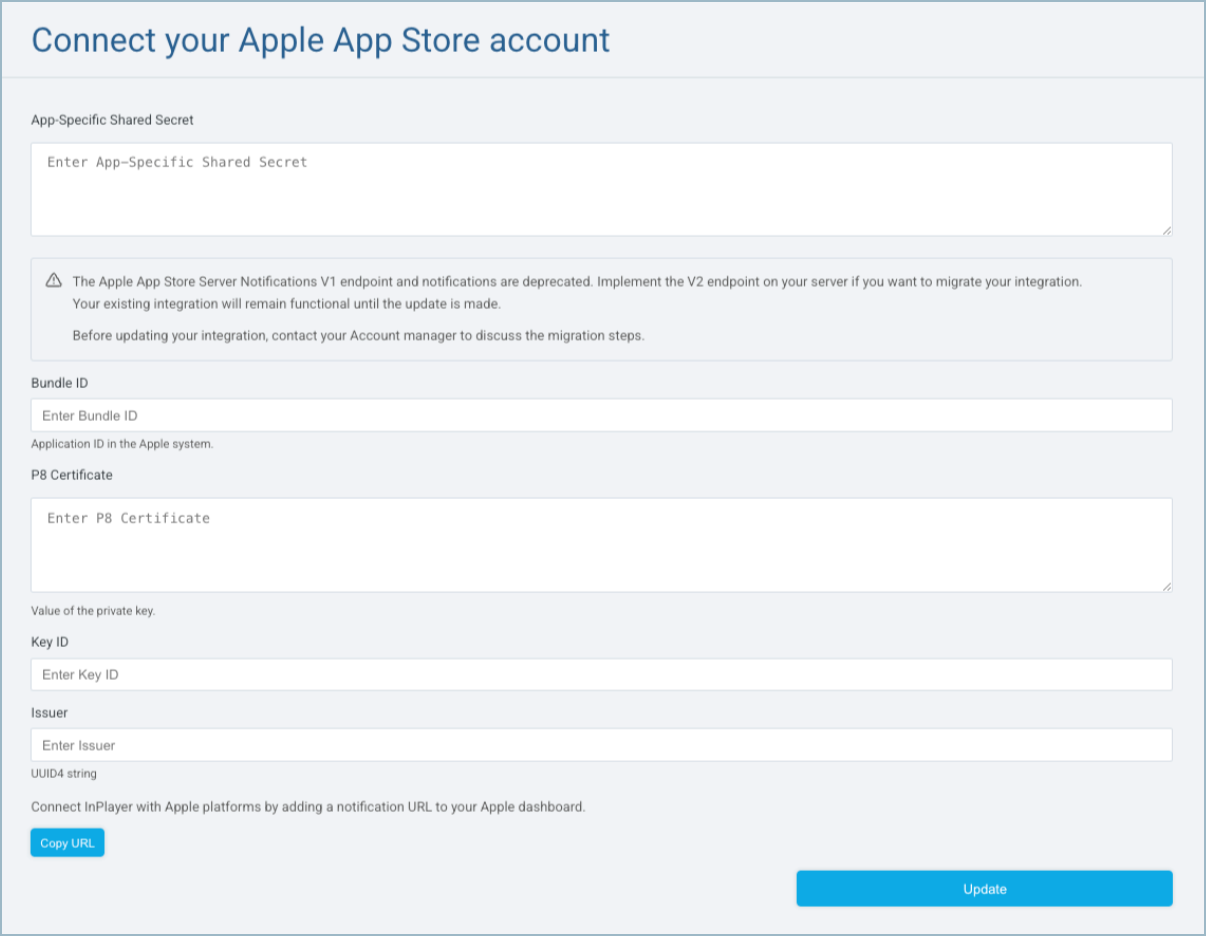
Task: Click the App-Specific Shared Secret text area
Action: click(601, 189)
